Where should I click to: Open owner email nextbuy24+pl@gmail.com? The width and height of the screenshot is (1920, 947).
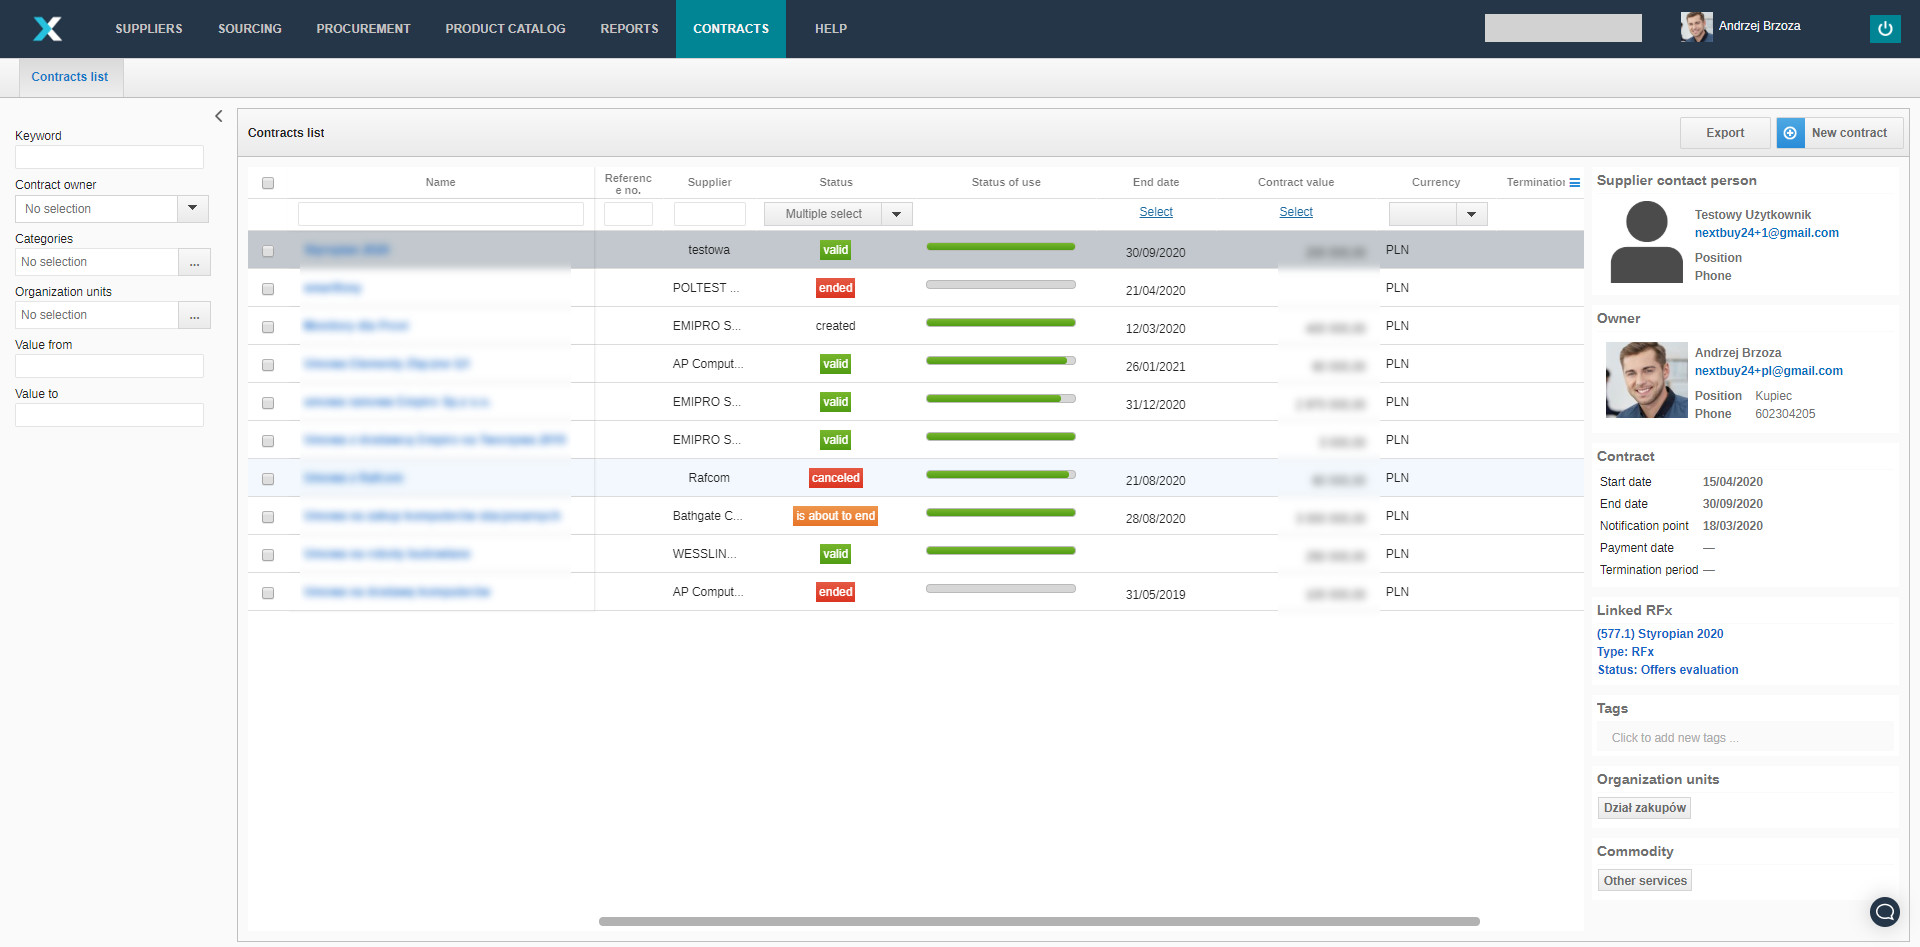tap(1769, 371)
